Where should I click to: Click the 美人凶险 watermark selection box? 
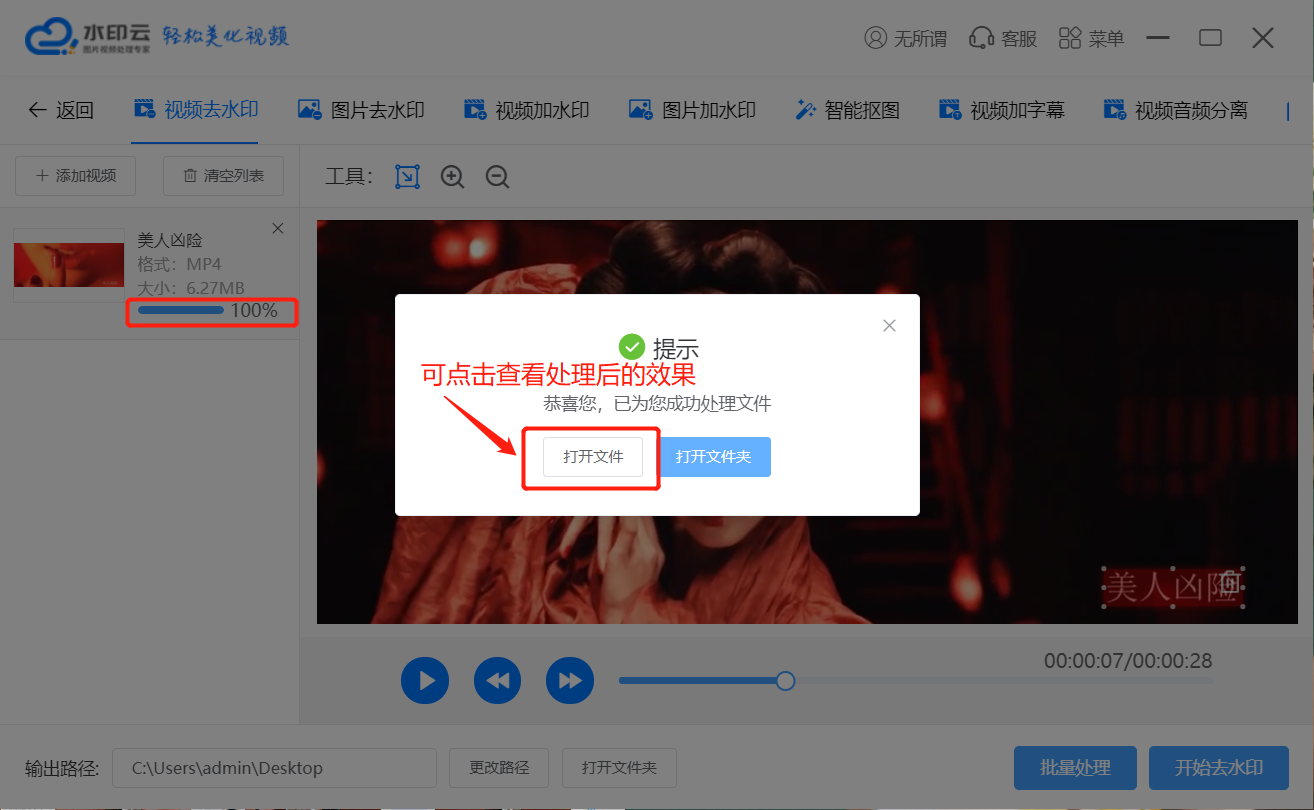click(1173, 587)
